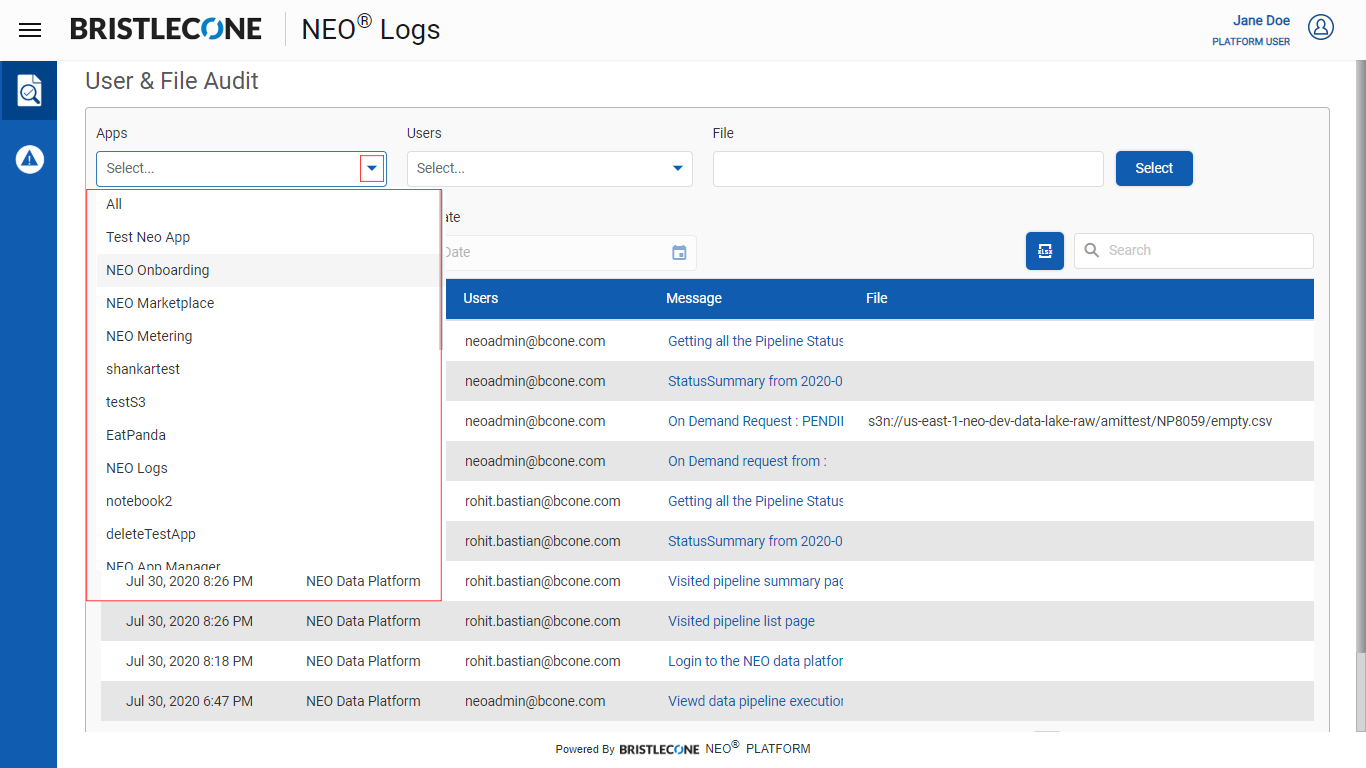
Task: Choose Test Neo App option
Action: coord(148,237)
